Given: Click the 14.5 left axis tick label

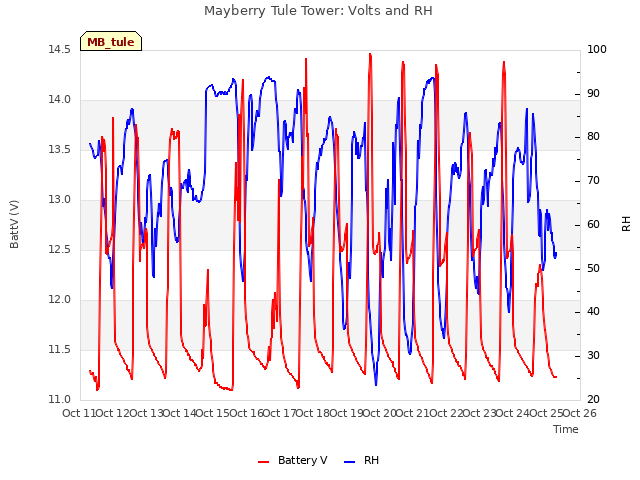Looking at the screenshot, I should tap(60, 49).
